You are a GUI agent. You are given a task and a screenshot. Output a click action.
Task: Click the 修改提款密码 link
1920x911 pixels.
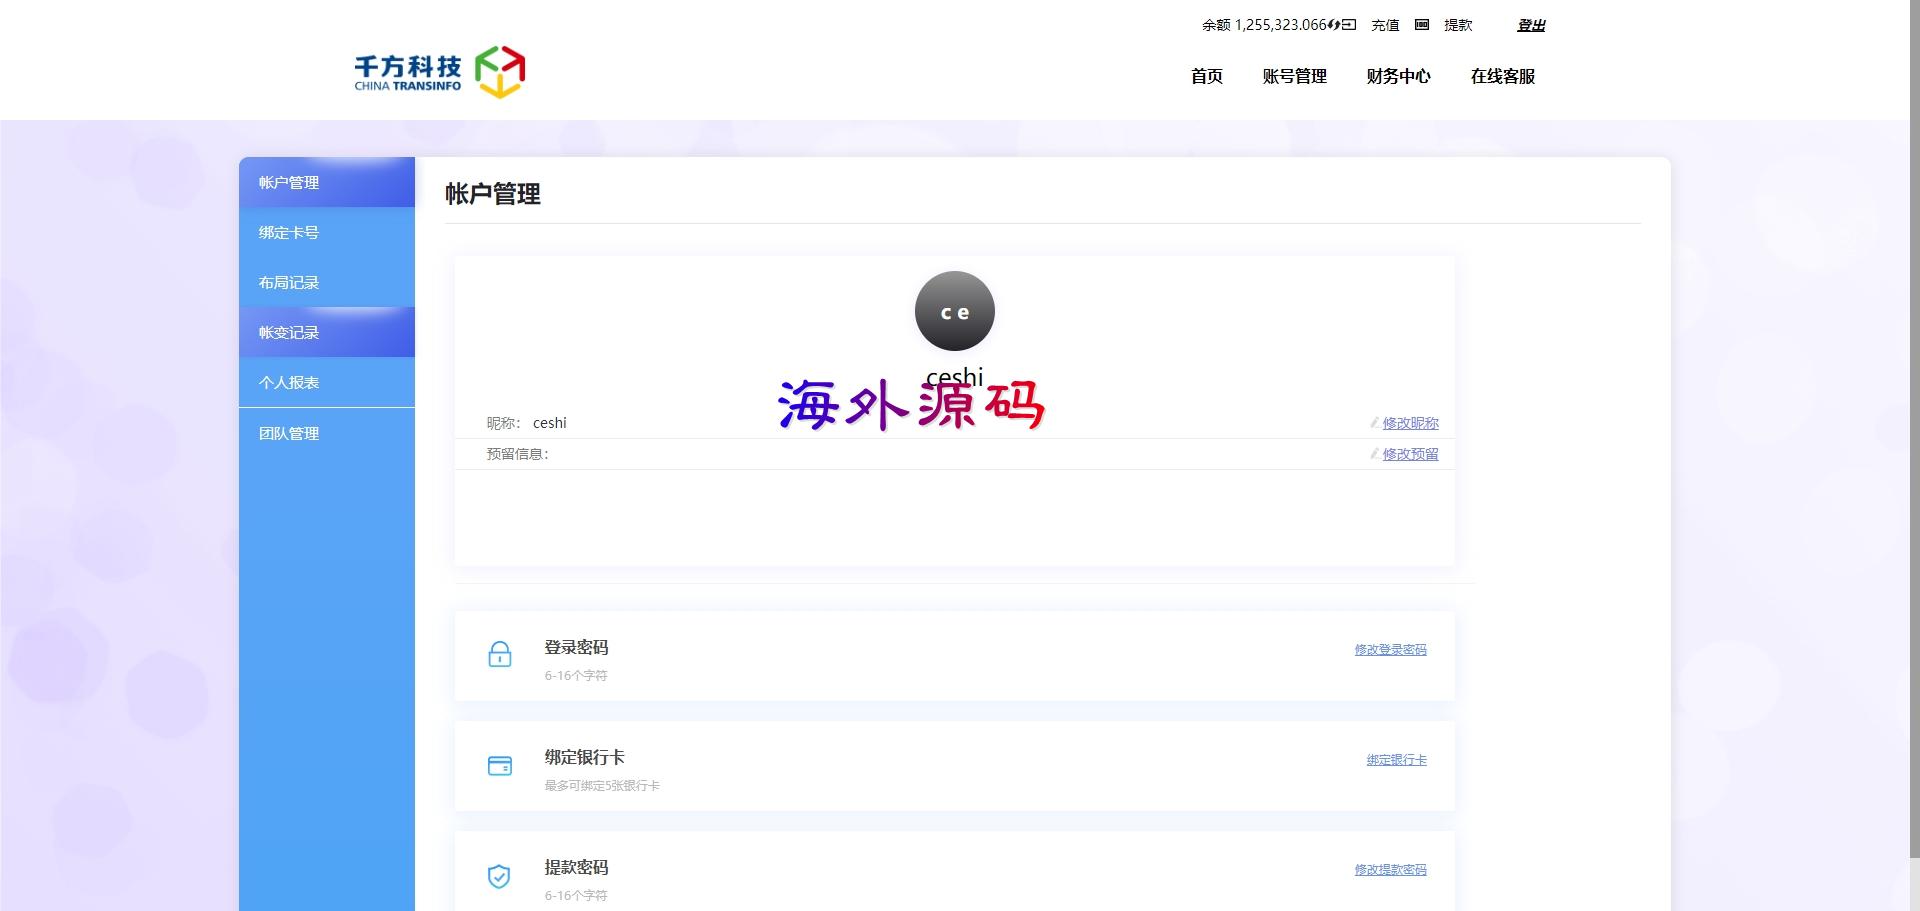(1390, 870)
